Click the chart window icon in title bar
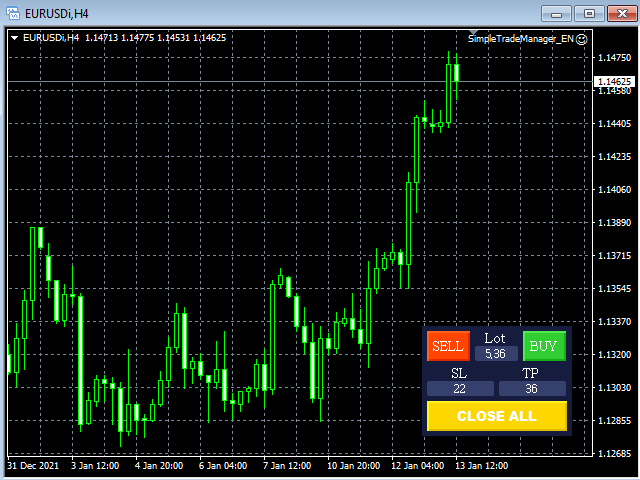This screenshot has width=640, height=480. pyautogui.click(x=13, y=13)
